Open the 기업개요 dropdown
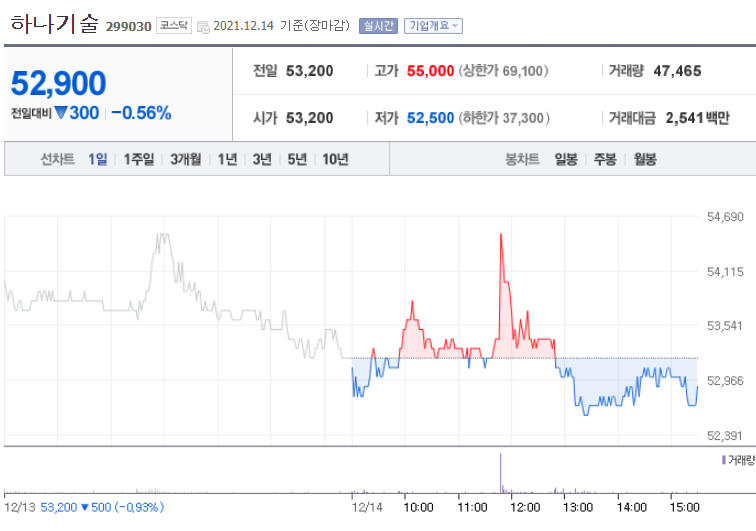 433,26
